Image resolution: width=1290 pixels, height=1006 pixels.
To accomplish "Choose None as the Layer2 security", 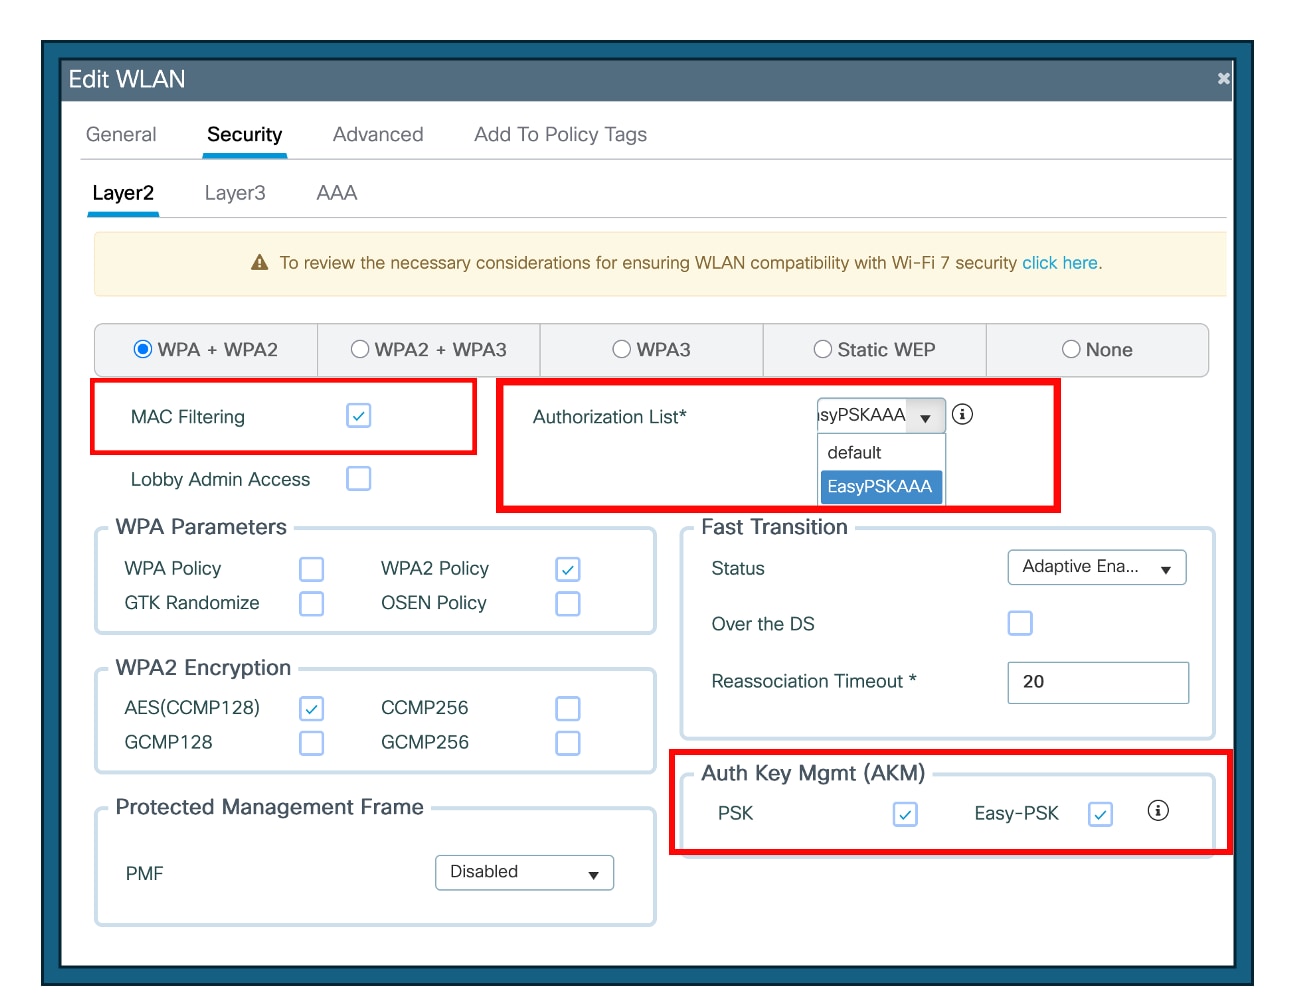I will coord(1071,349).
